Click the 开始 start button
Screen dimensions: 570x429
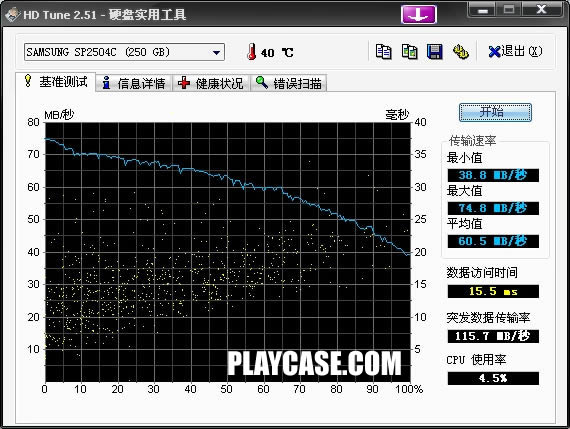[x=495, y=112]
